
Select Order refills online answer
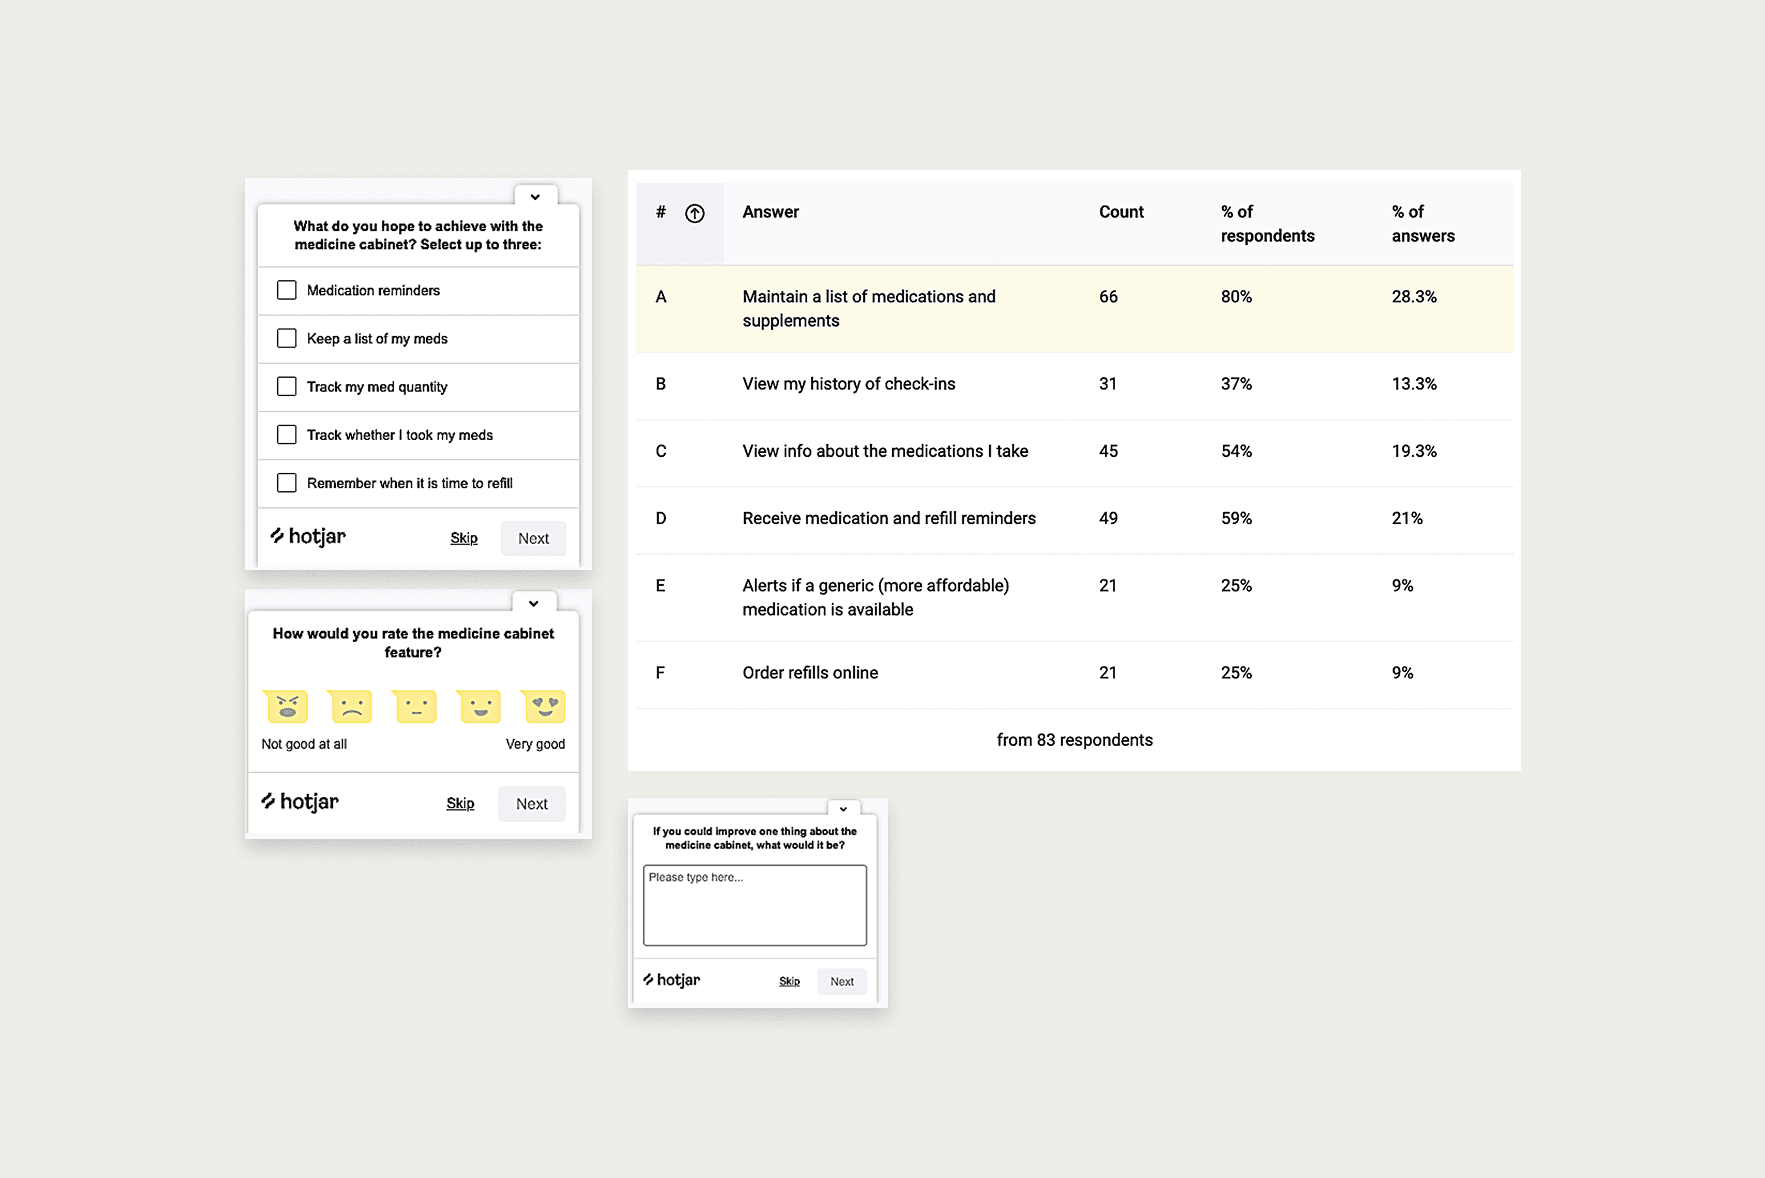tap(810, 673)
